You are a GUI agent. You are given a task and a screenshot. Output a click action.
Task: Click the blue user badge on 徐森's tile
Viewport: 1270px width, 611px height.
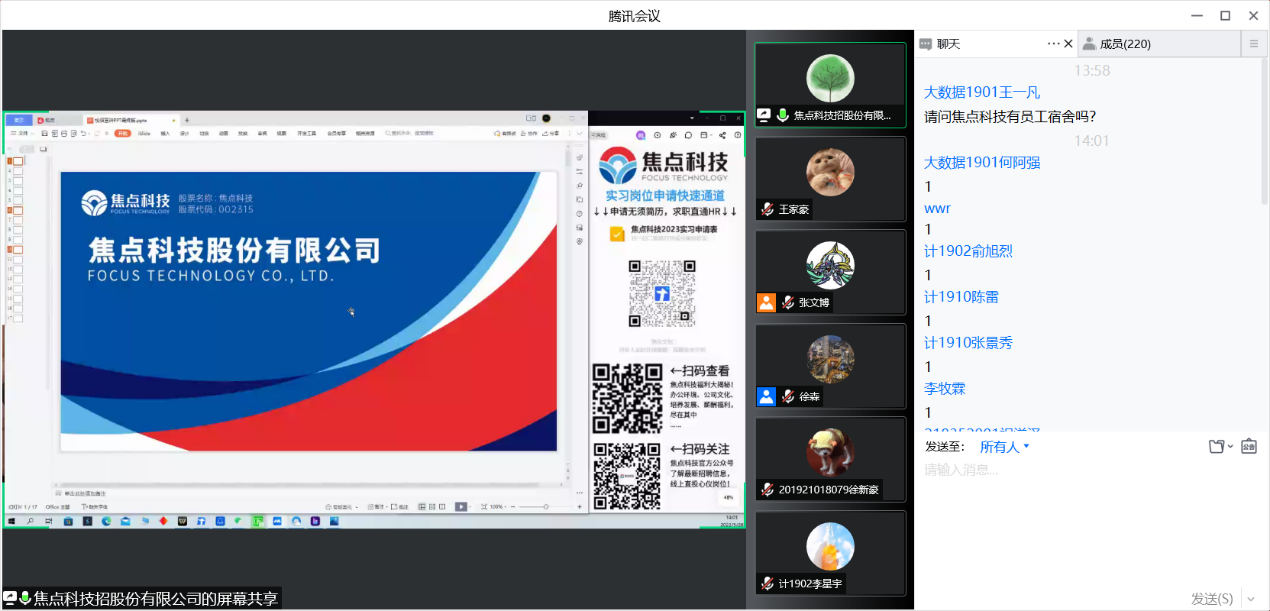coord(766,397)
